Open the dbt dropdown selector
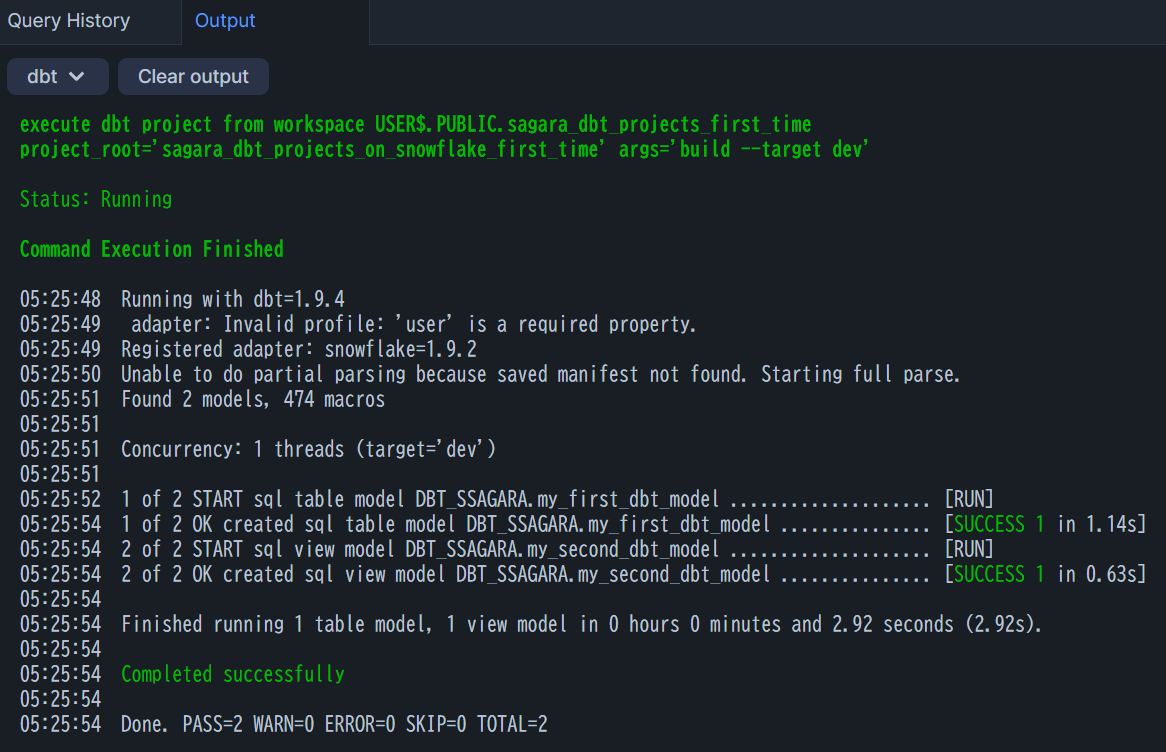The height and width of the screenshot is (752, 1166). (x=57, y=77)
